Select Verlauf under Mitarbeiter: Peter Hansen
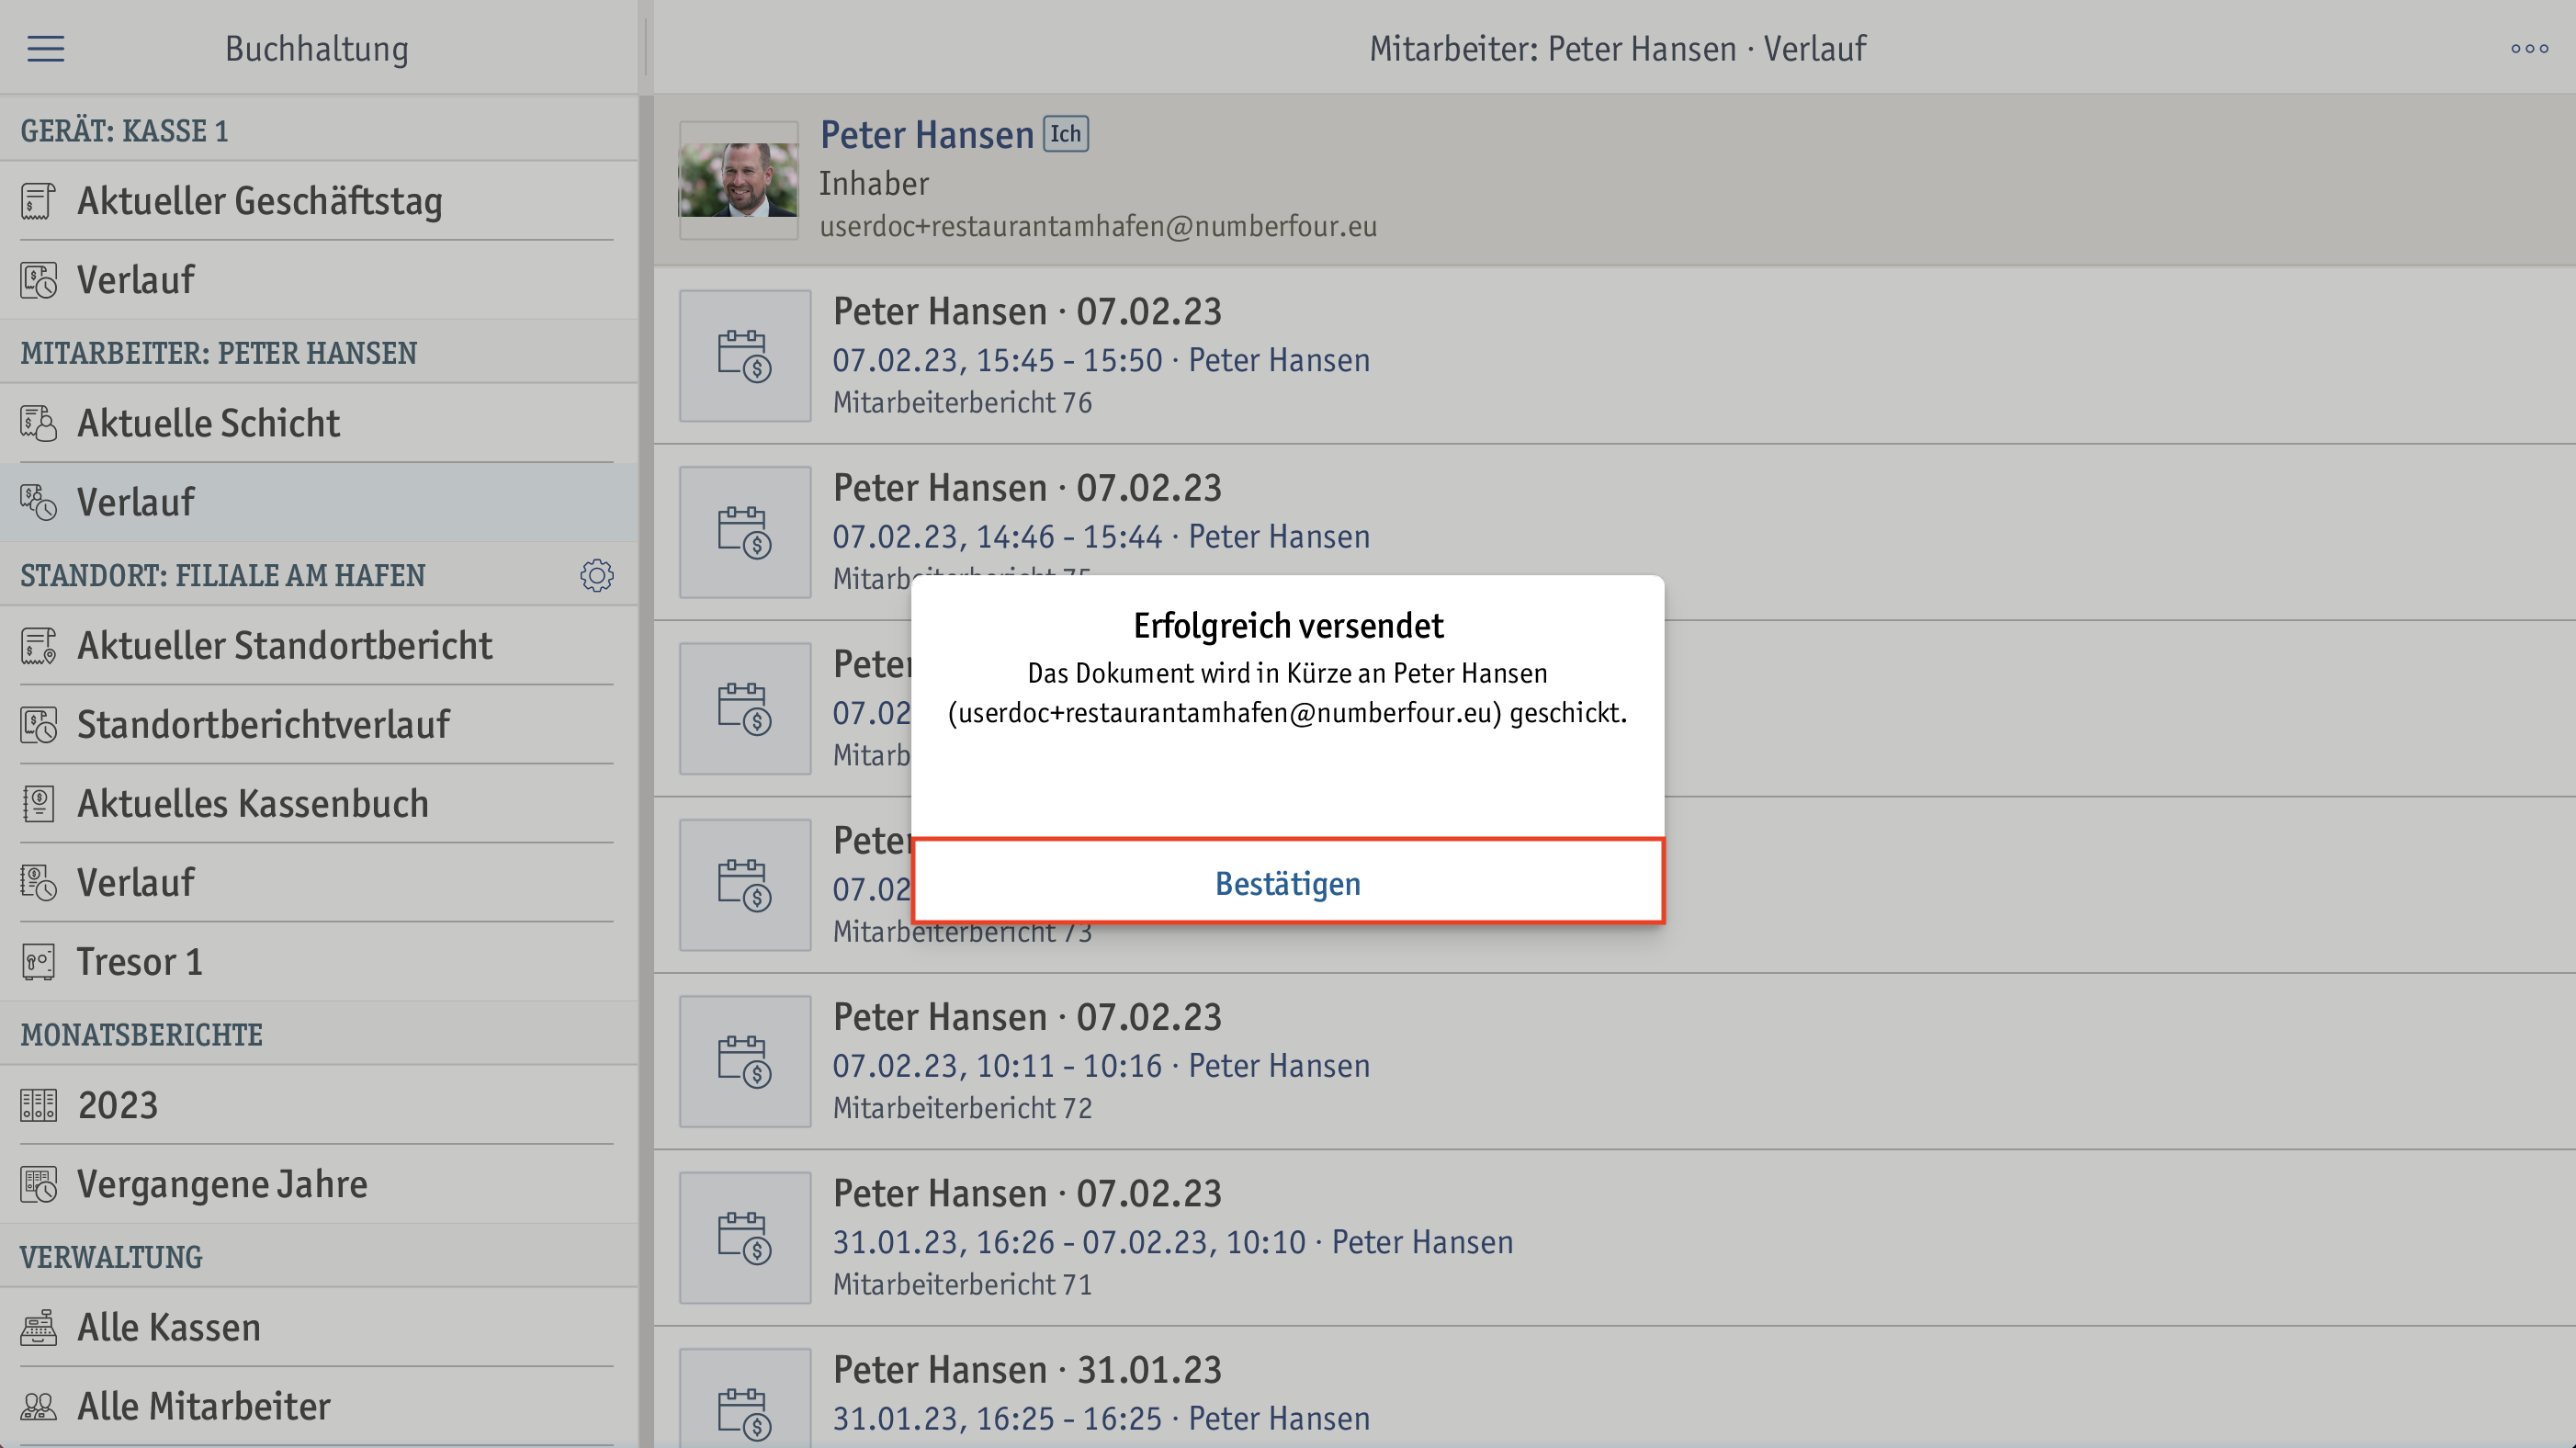Screen dimensions: 2576x1448 (318, 502)
